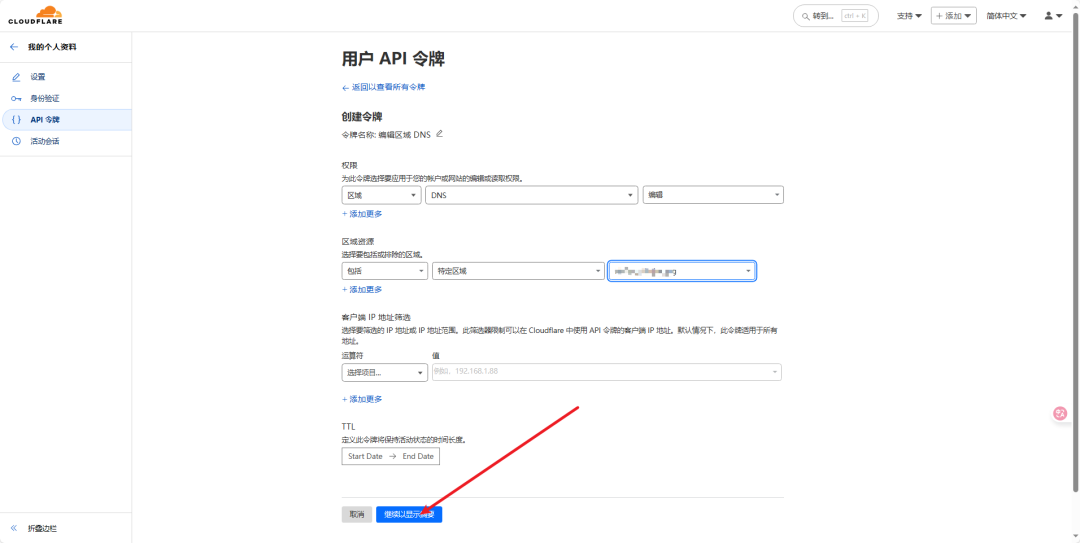Click the pink floating assistant icon
Screen dimensions: 1080x543
click(x=1061, y=413)
